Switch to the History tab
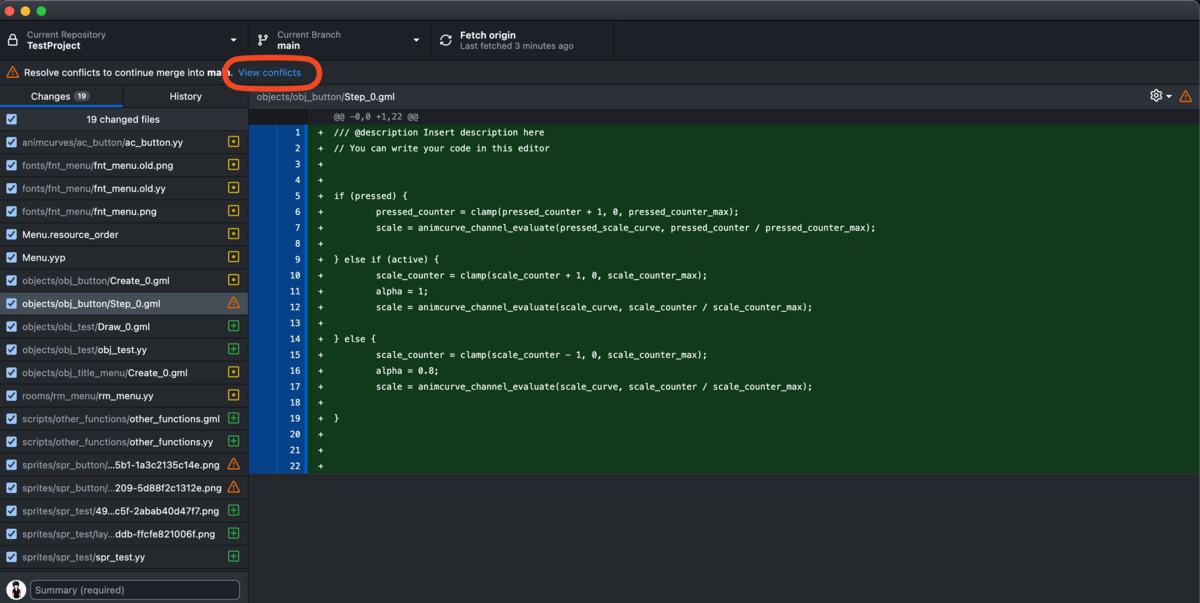This screenshot has height=603, width=1200. 185,96
